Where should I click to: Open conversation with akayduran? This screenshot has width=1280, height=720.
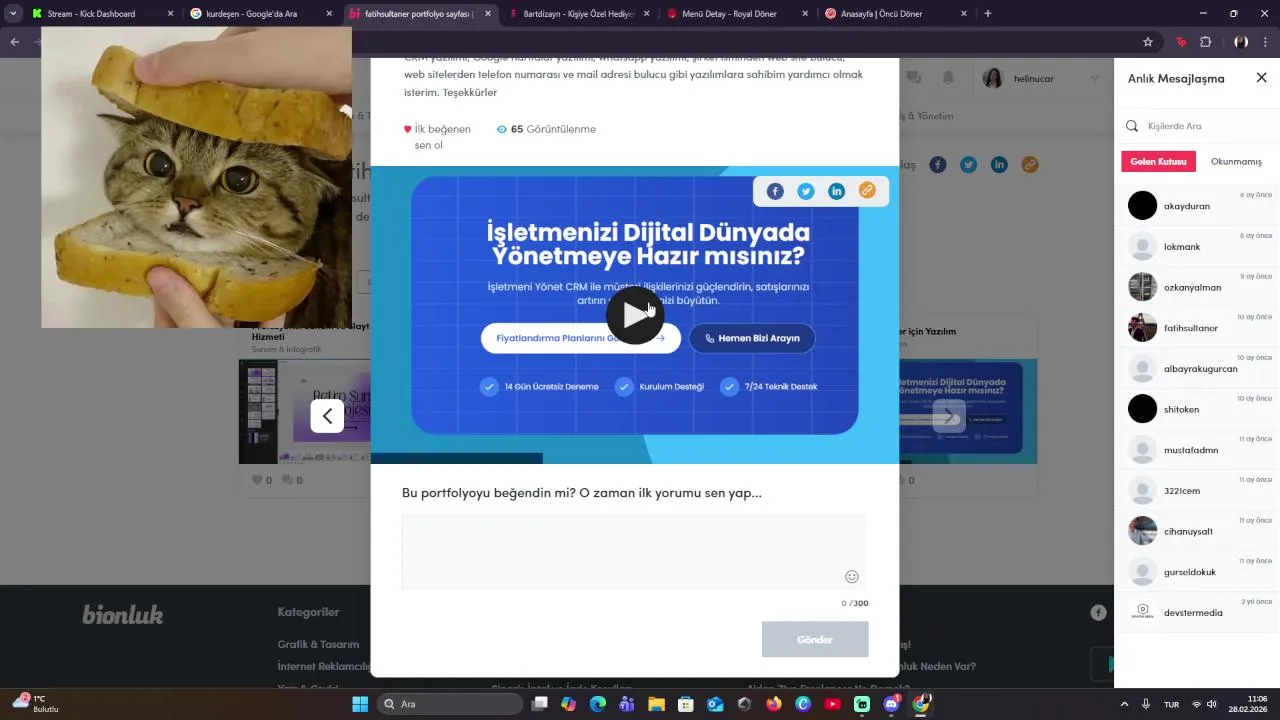click(1197, 206)
